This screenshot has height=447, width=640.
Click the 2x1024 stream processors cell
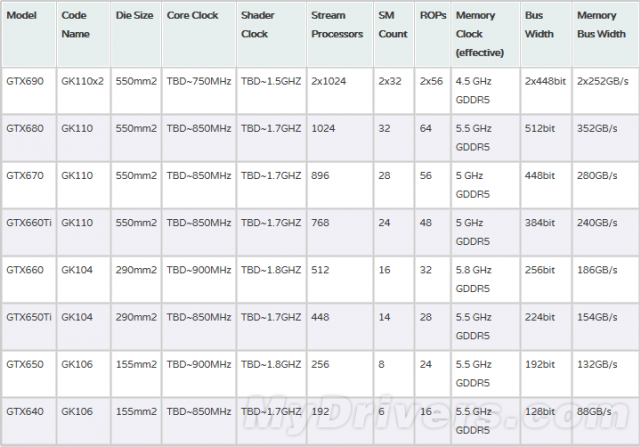pyautogui.click(x=340, y=91)
